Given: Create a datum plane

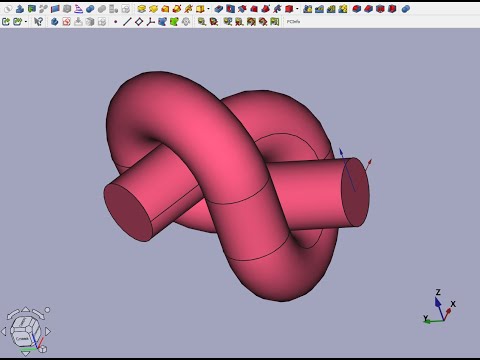Looking at the screenshot, I should coord(139,22).
